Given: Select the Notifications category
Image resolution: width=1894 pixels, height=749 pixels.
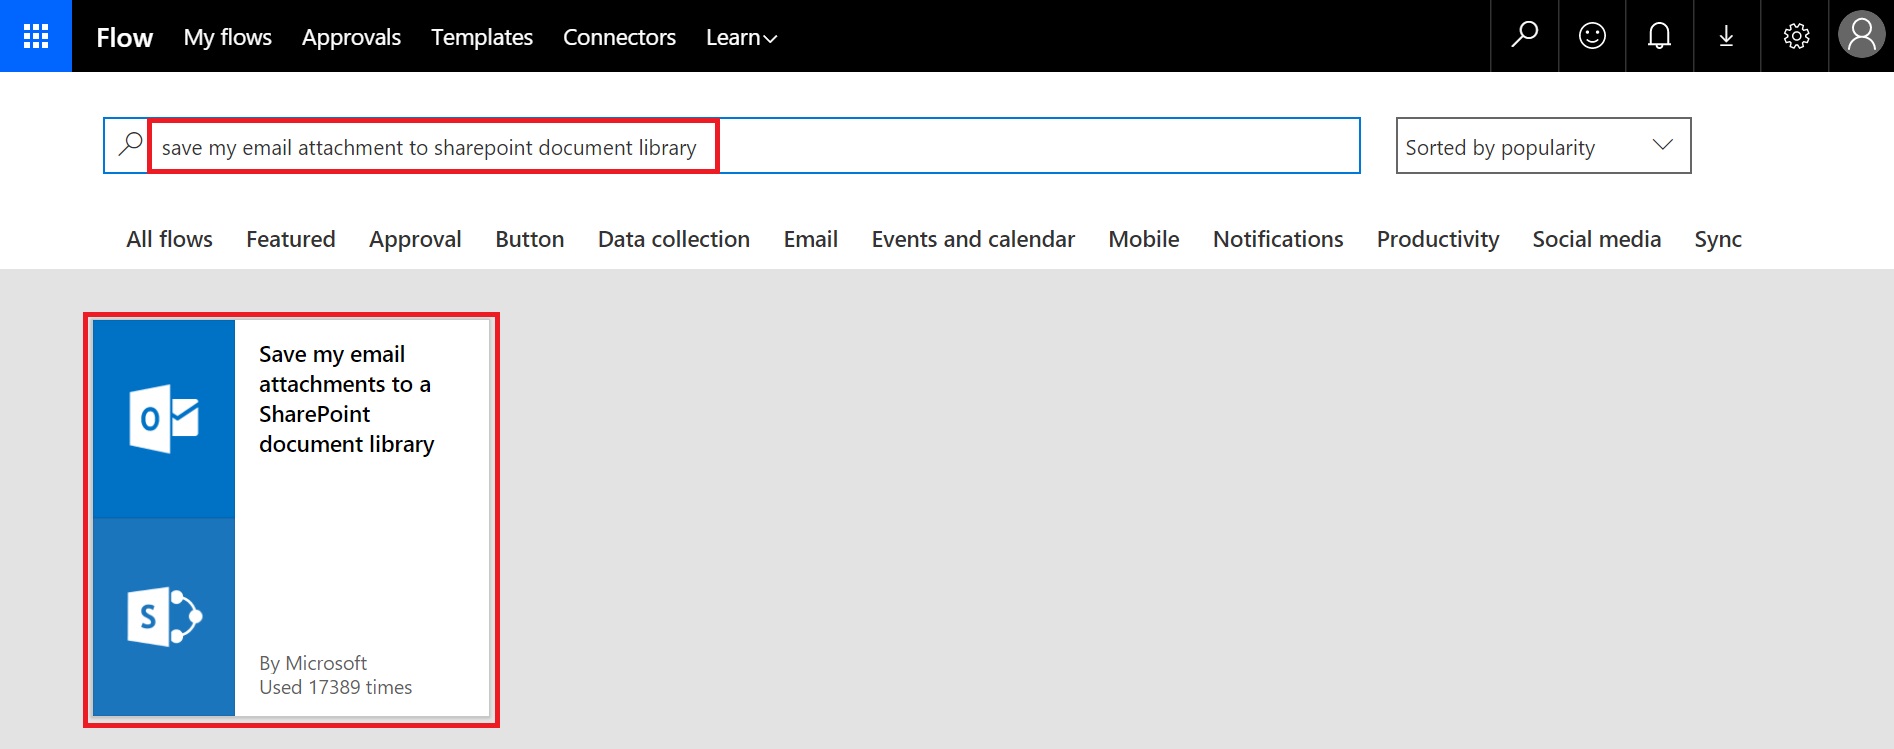Looking at the screenshot, I should pyautogui.click(x=1278, y=239).
